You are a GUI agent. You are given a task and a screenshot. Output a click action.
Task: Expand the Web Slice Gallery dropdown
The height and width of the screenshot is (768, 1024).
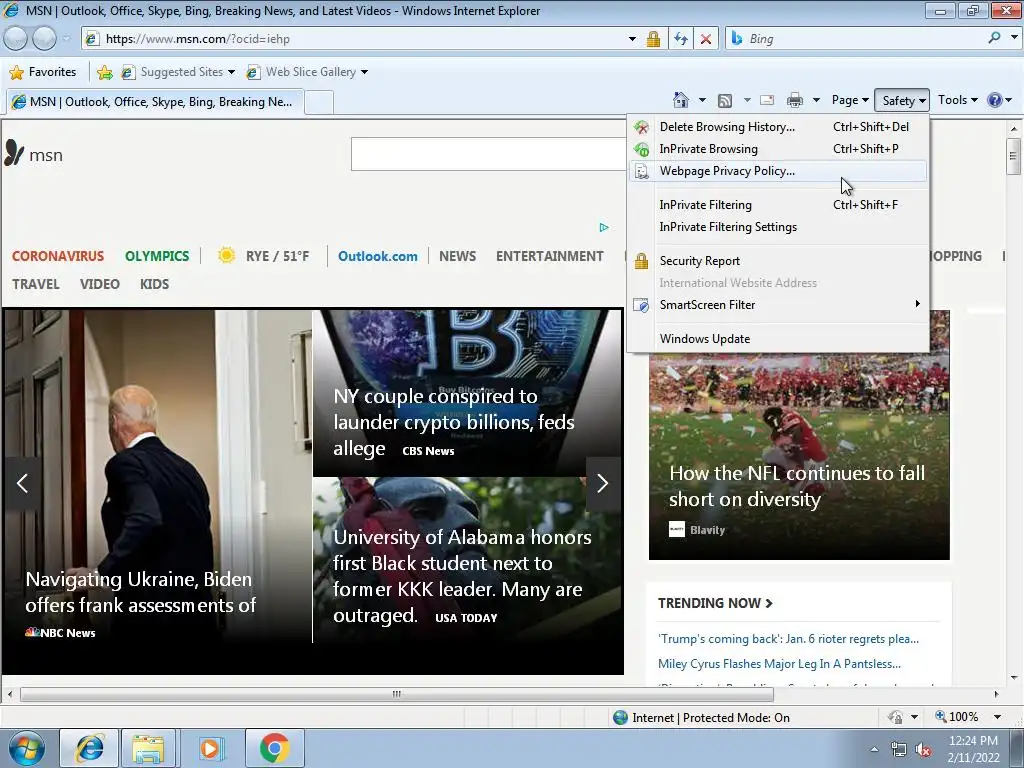click(x=364, y=72)
